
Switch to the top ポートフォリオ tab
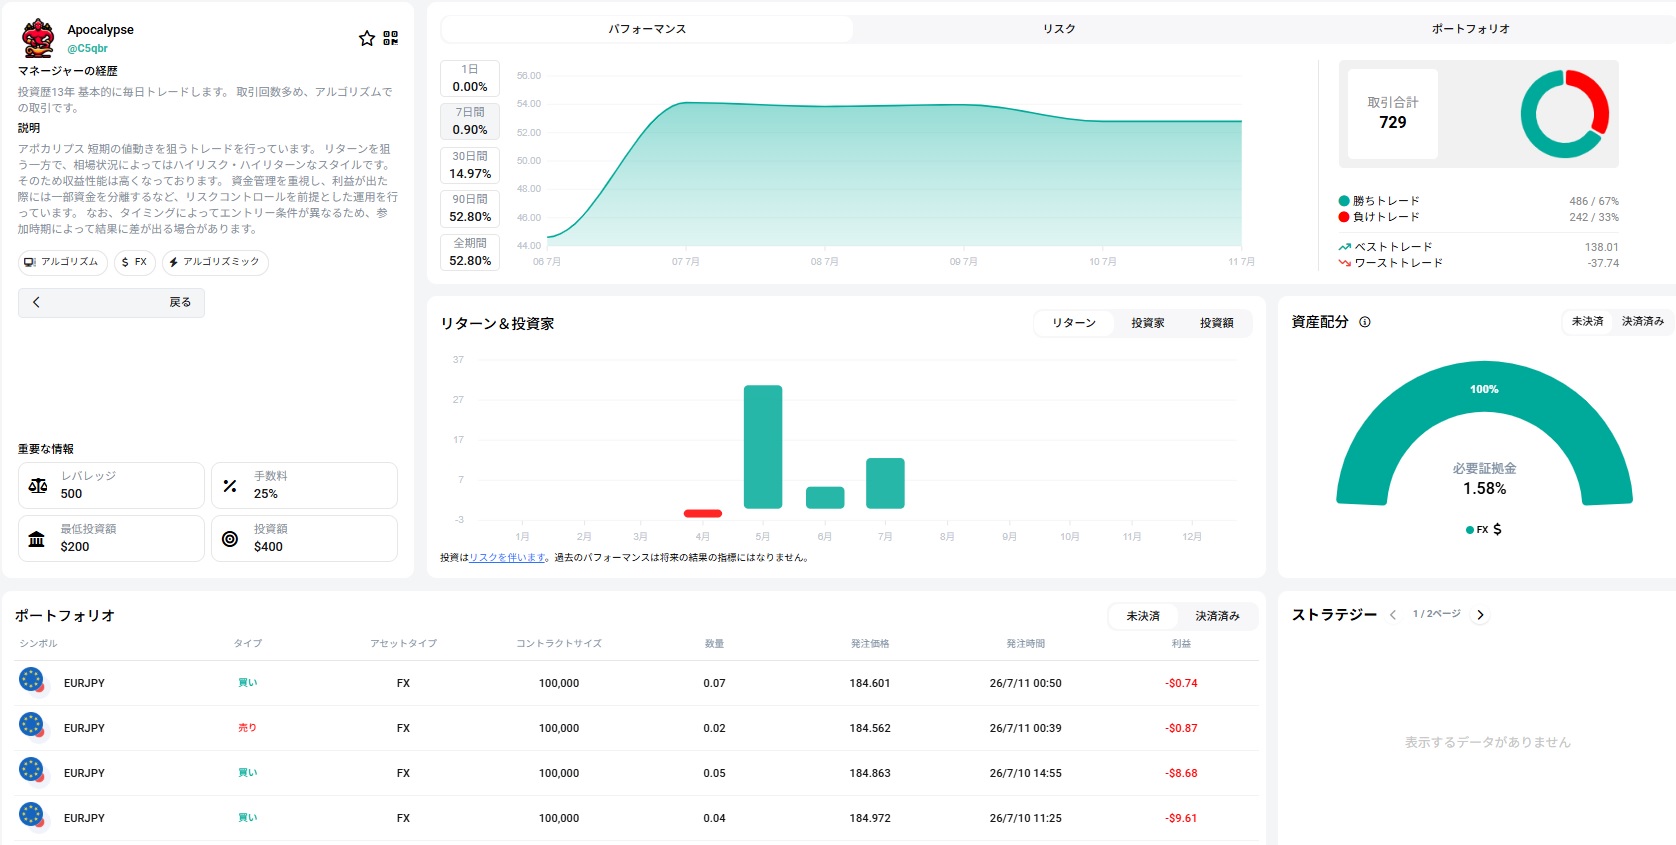[x=1470, y=29]
